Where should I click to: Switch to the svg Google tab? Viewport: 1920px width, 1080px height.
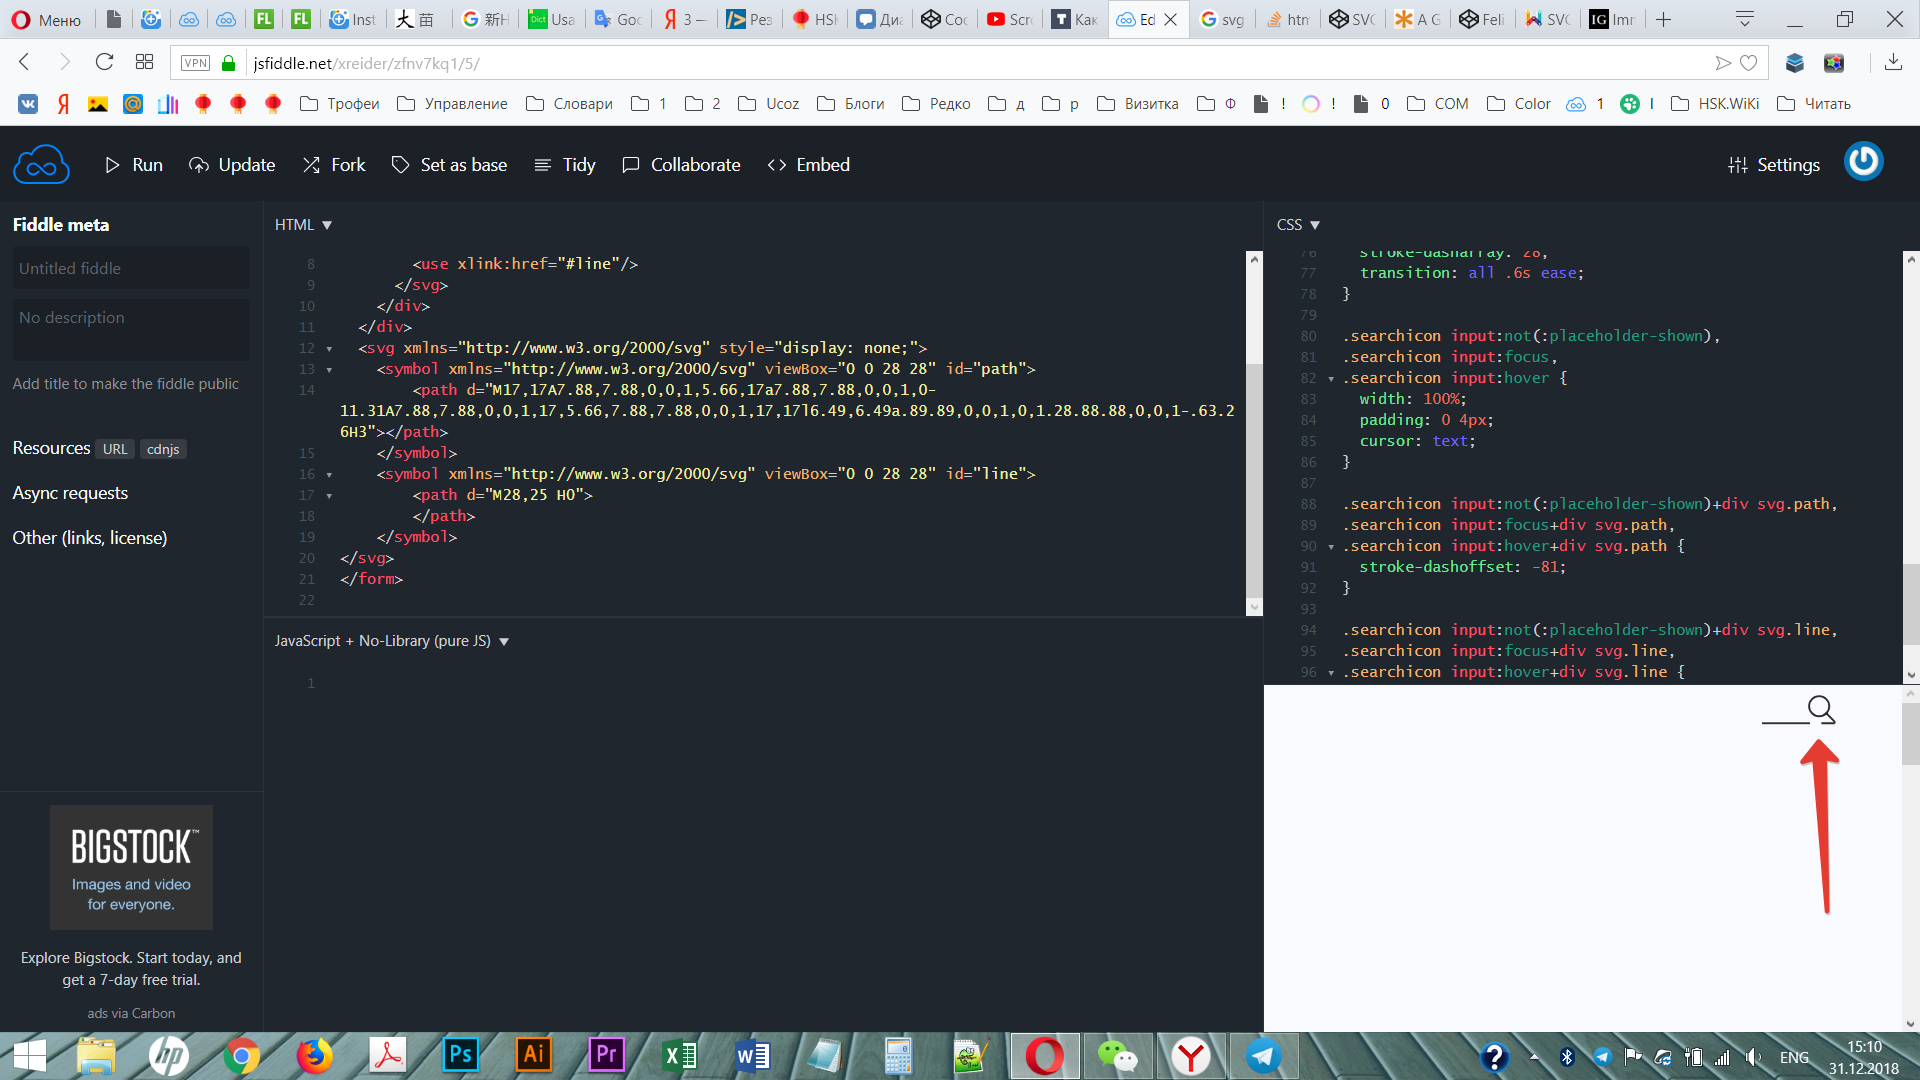pos(1223,19)
